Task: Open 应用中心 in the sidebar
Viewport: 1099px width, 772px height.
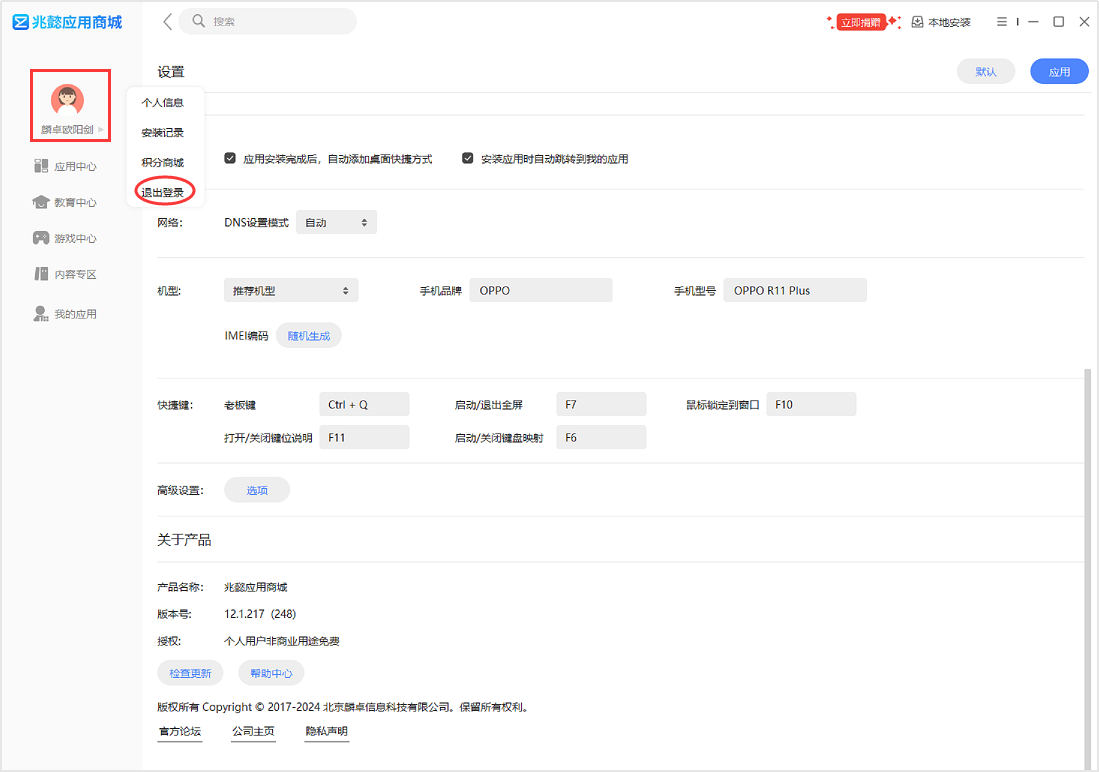Action: (x=66, y=166)
